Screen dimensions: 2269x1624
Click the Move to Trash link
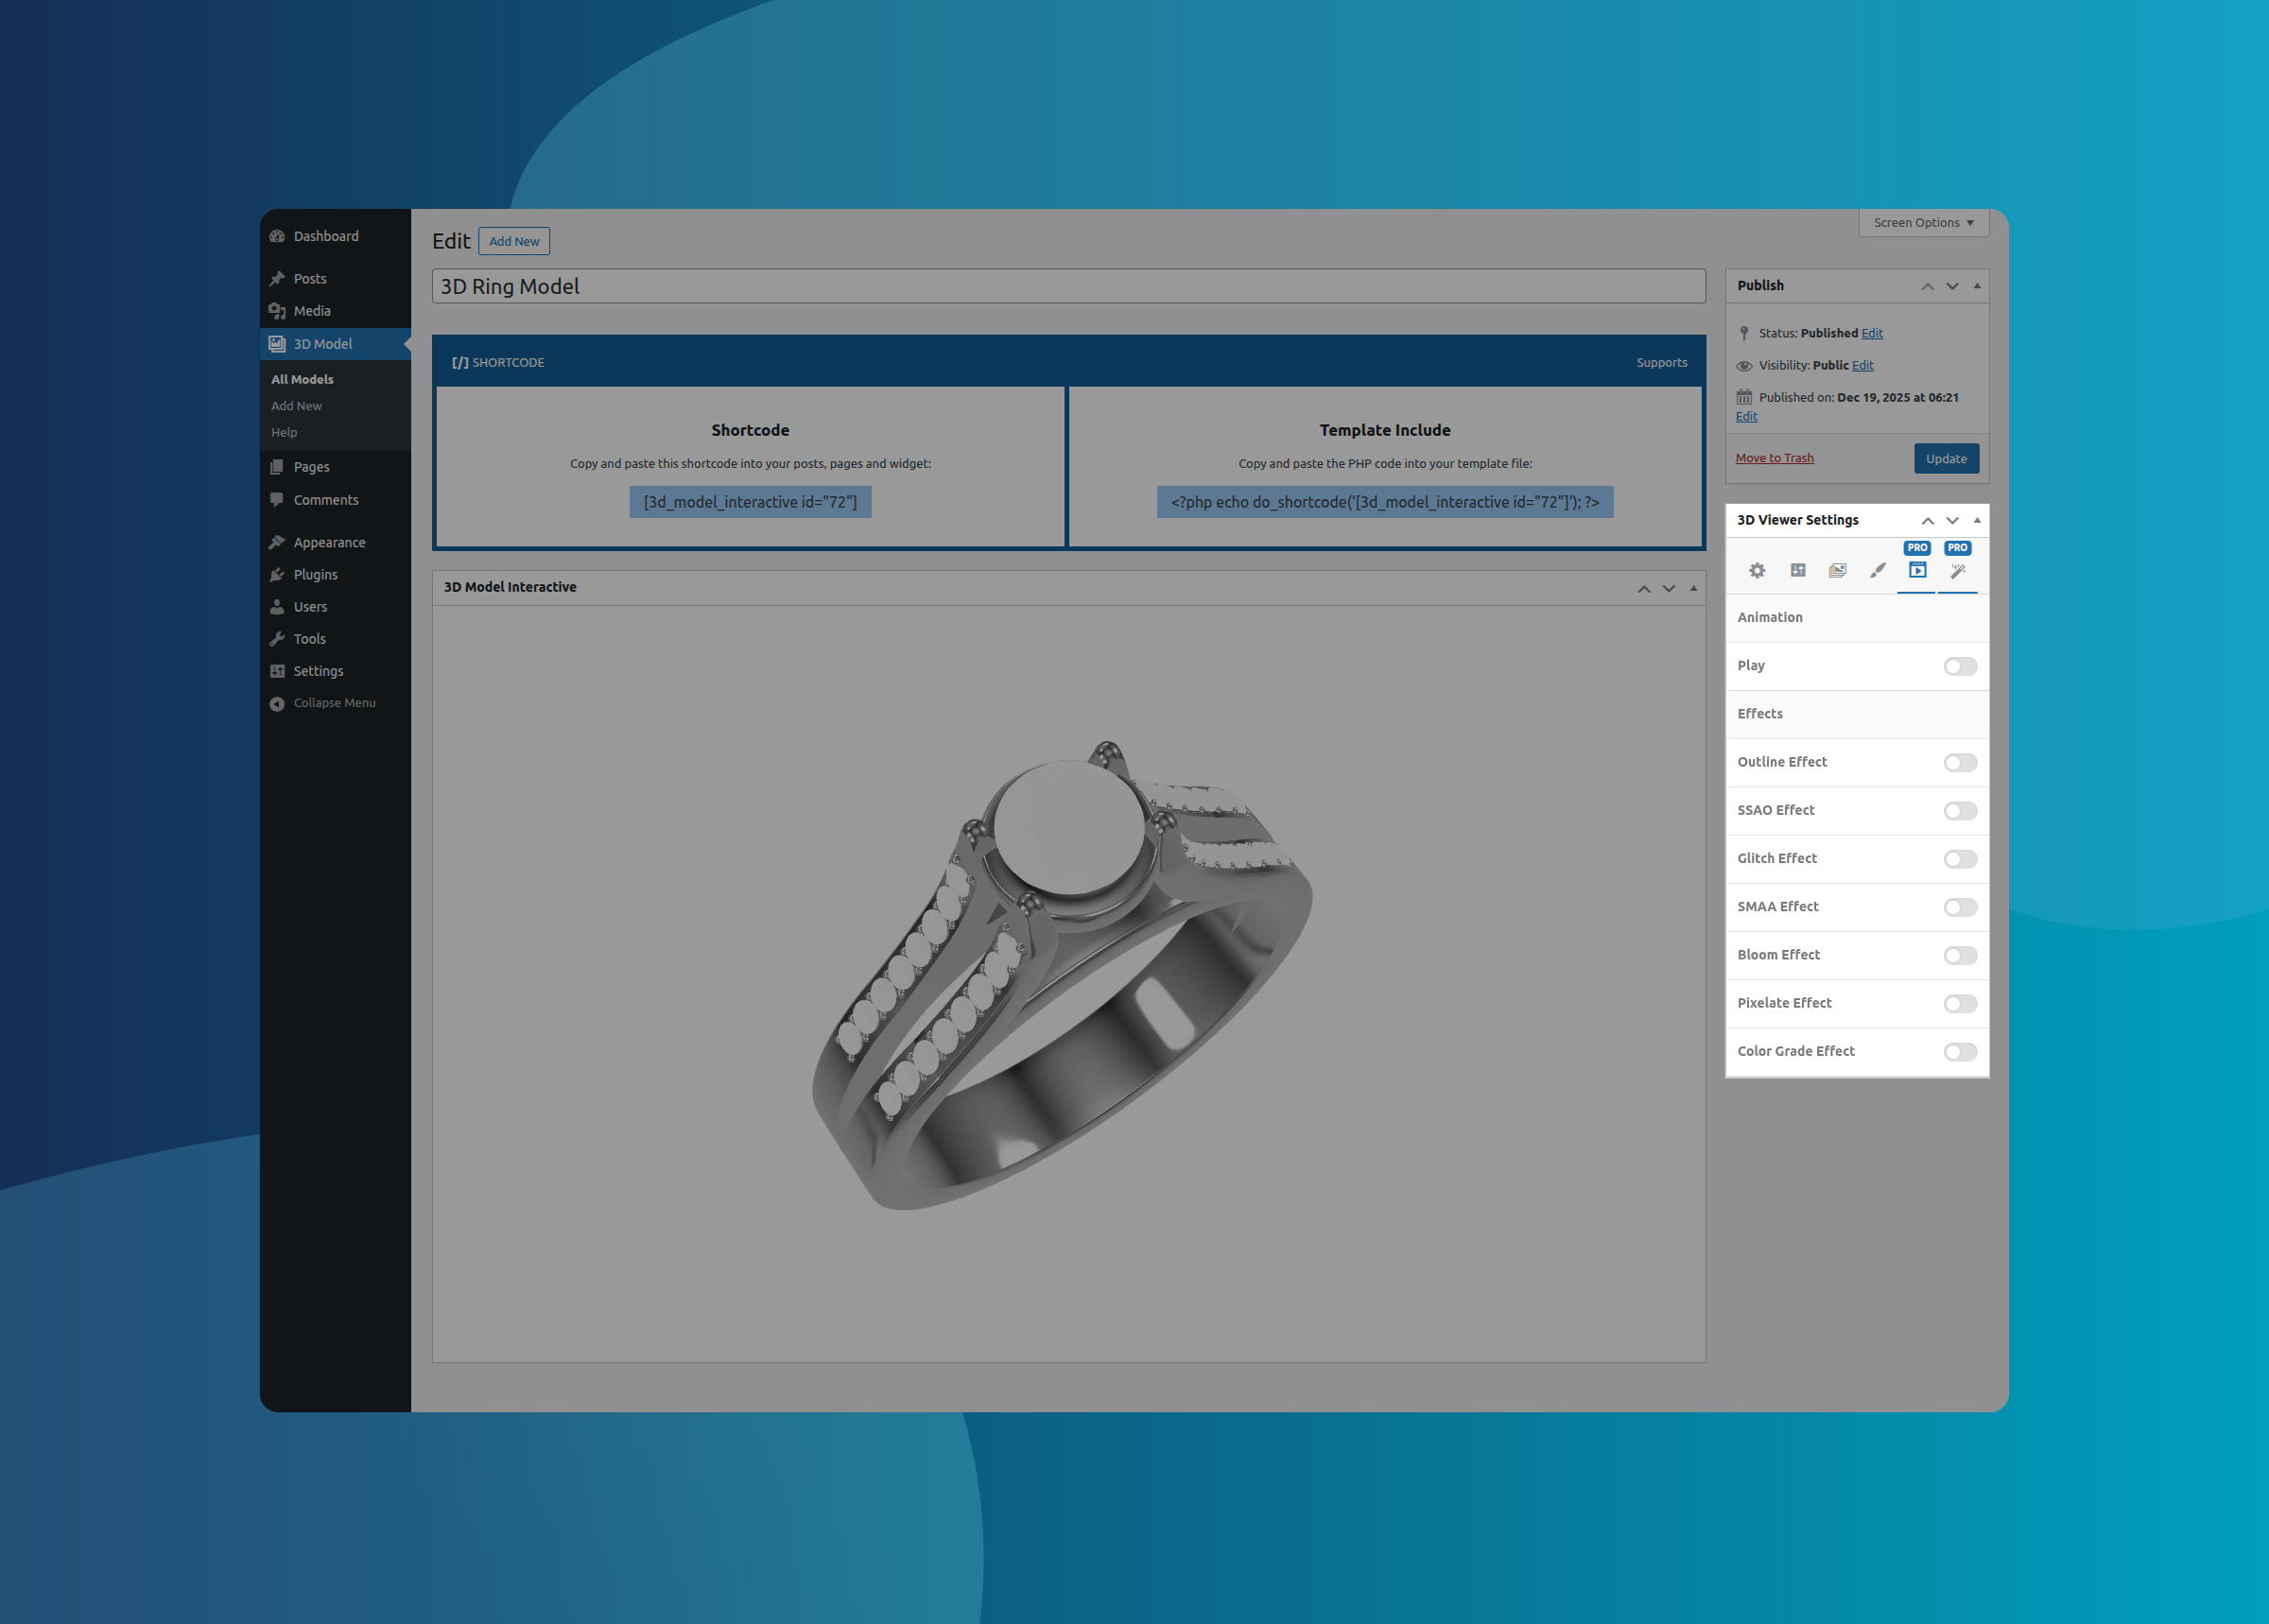[1774, 458]
